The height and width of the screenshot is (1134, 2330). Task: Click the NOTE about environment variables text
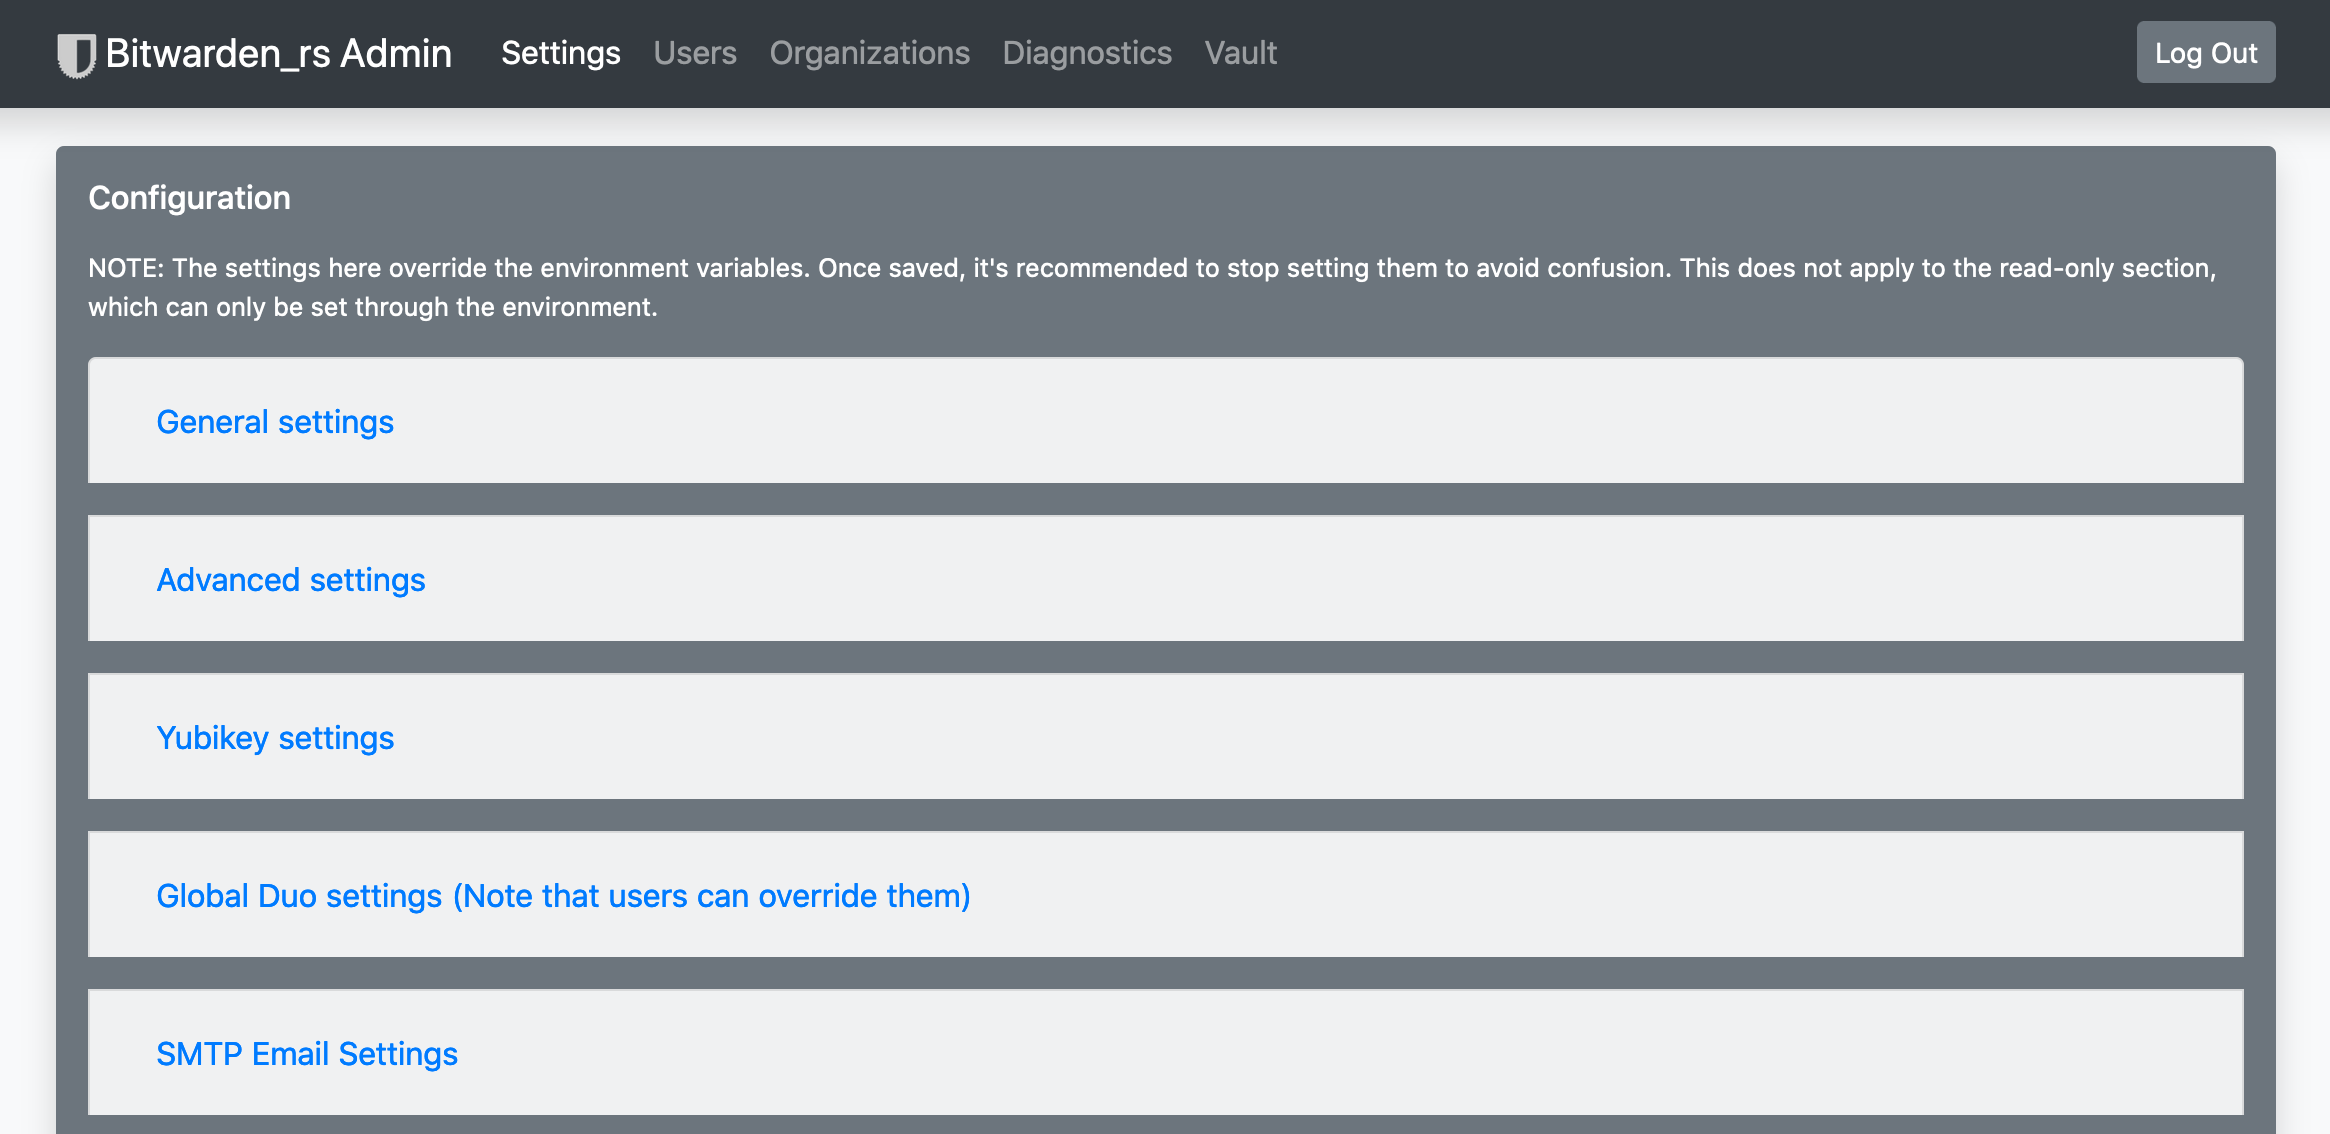[x=1152, y=287]
